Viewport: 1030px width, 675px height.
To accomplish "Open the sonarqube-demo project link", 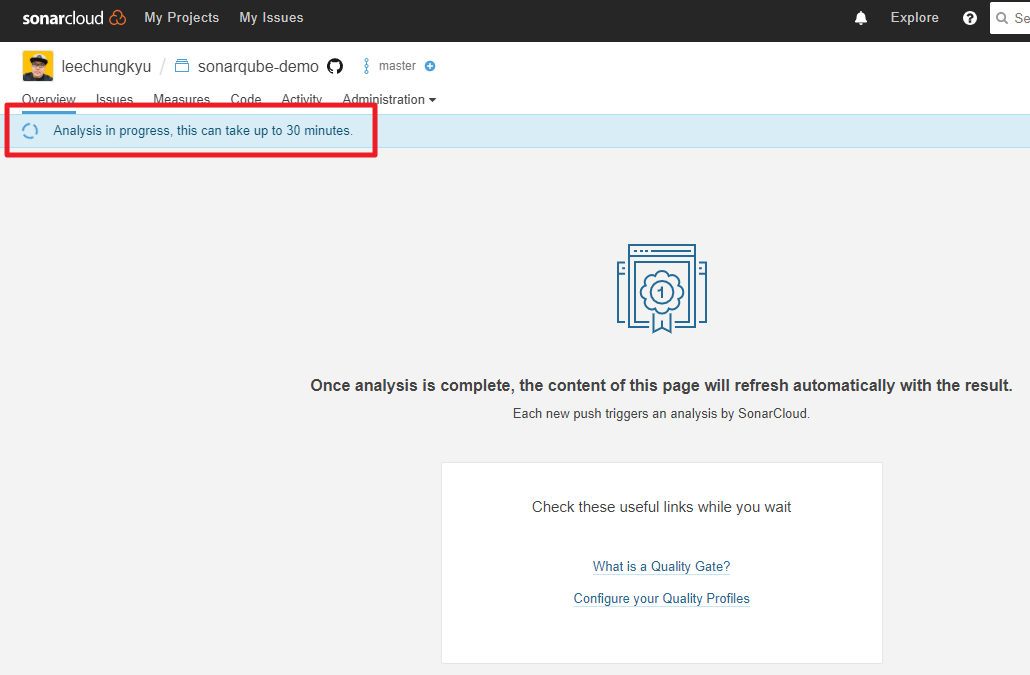I will (258, 66).
